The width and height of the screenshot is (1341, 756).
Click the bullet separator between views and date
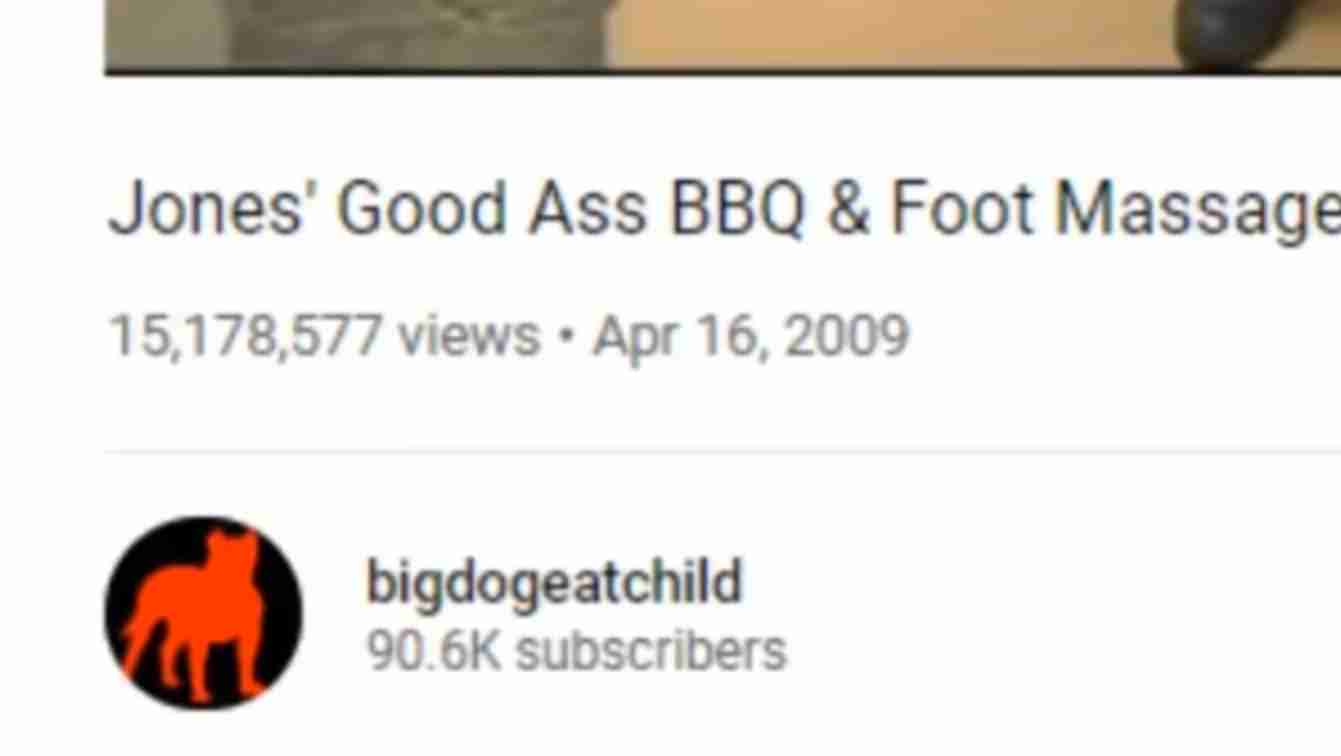pos(566,336)
